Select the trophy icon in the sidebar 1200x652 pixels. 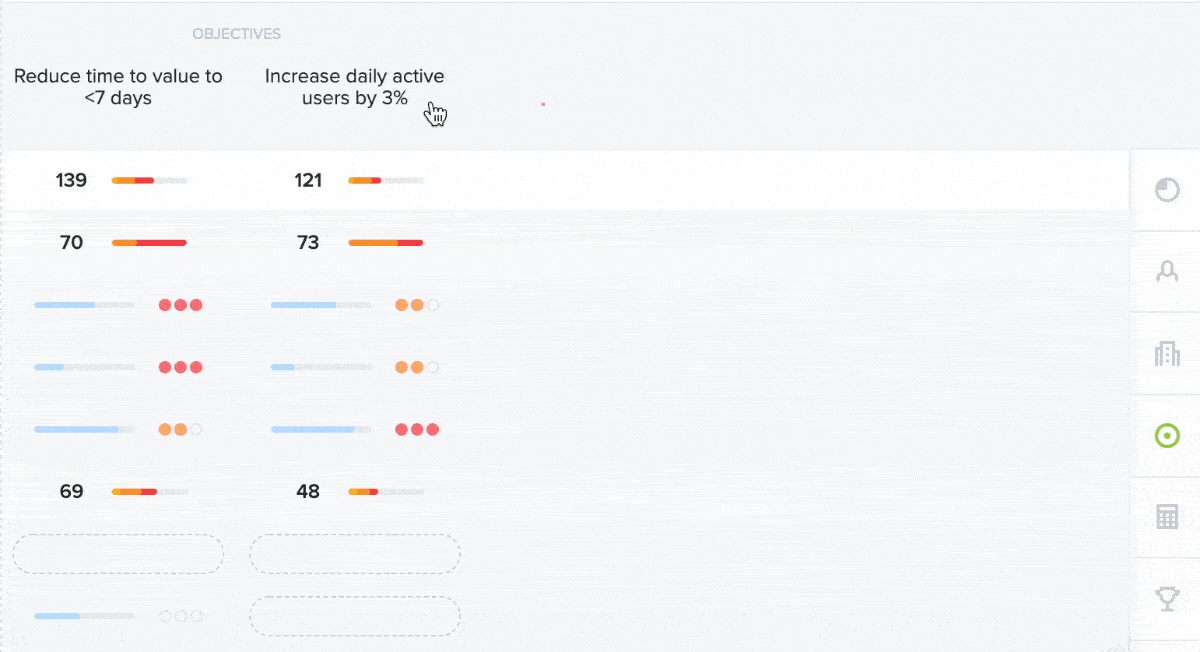1167,599
